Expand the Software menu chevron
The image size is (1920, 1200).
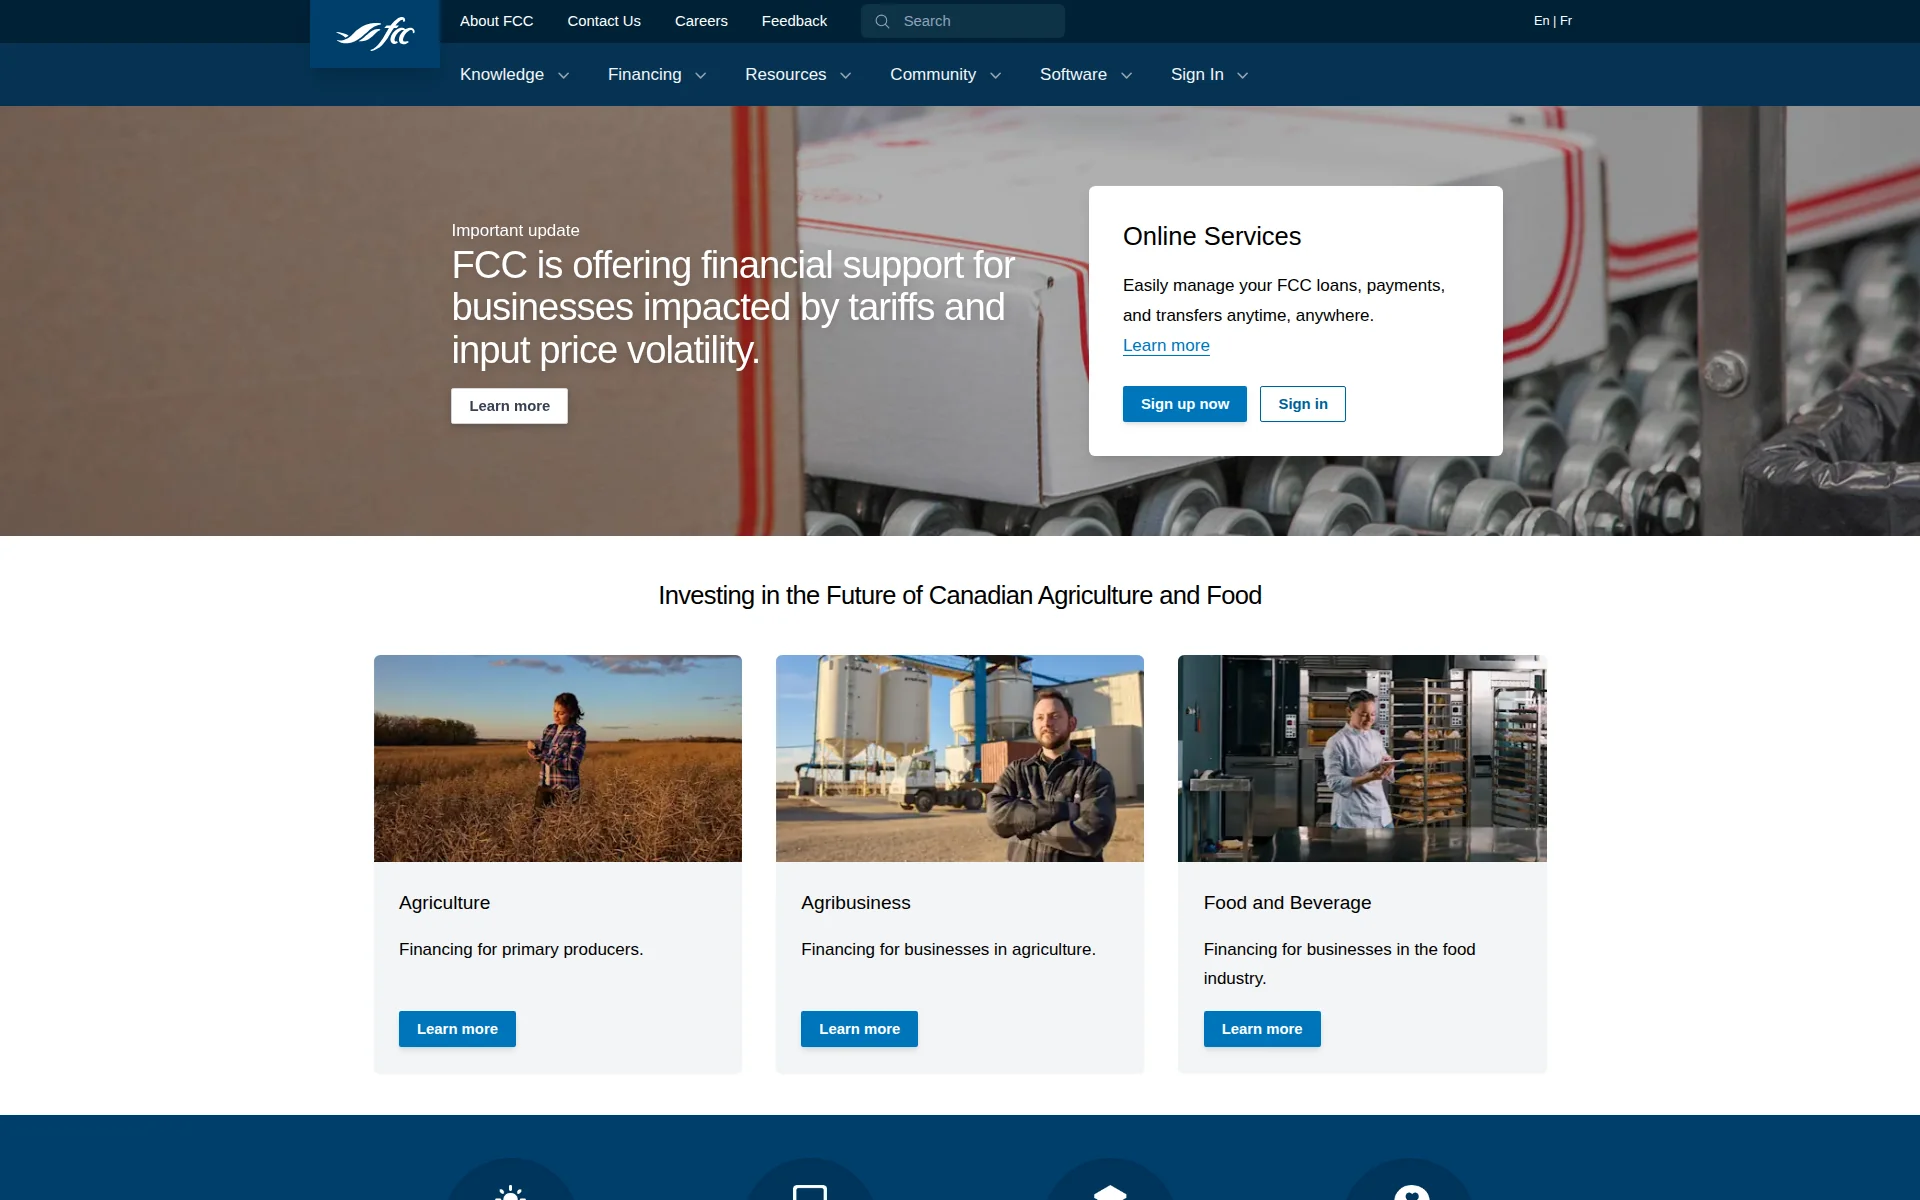tap(1126, 75)
